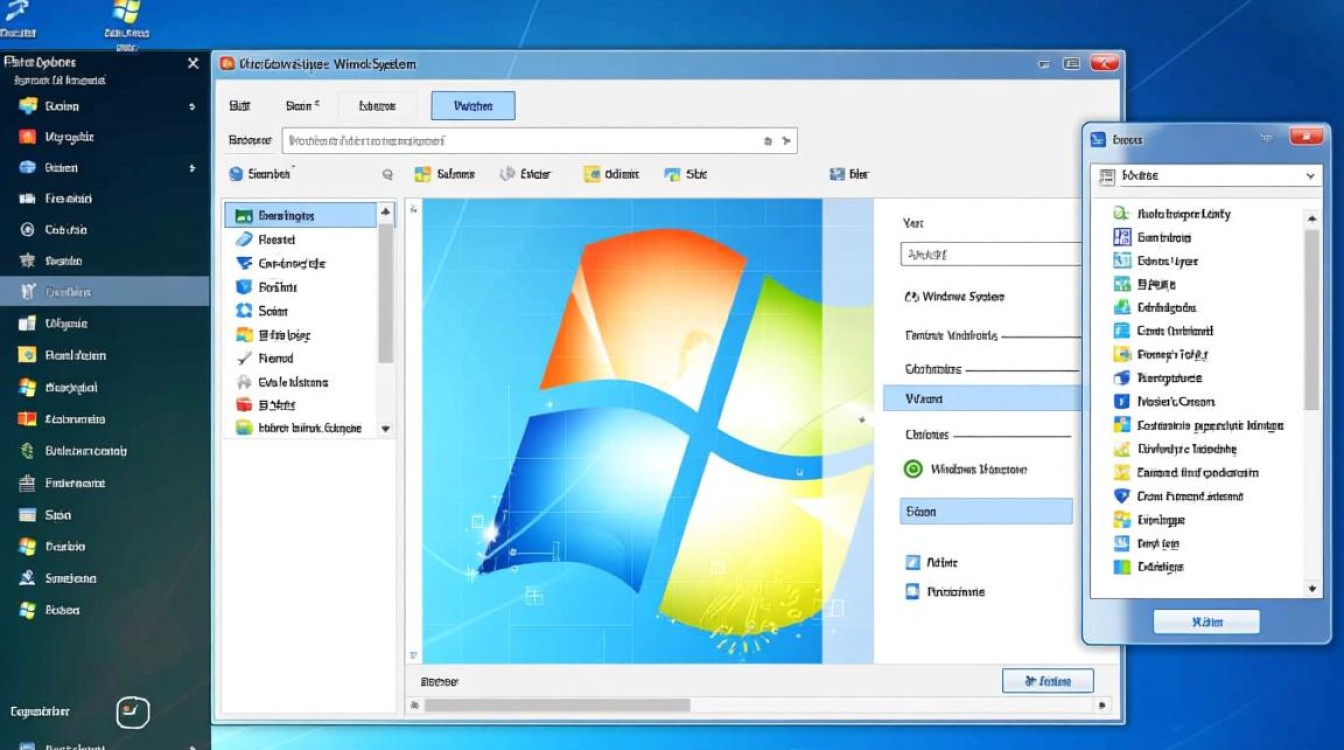Viewport: 1344px width, 750px height.
Task: Click the save disk icon at toolbar's right end
Action: pyautogui.click(x=837, y=174)
